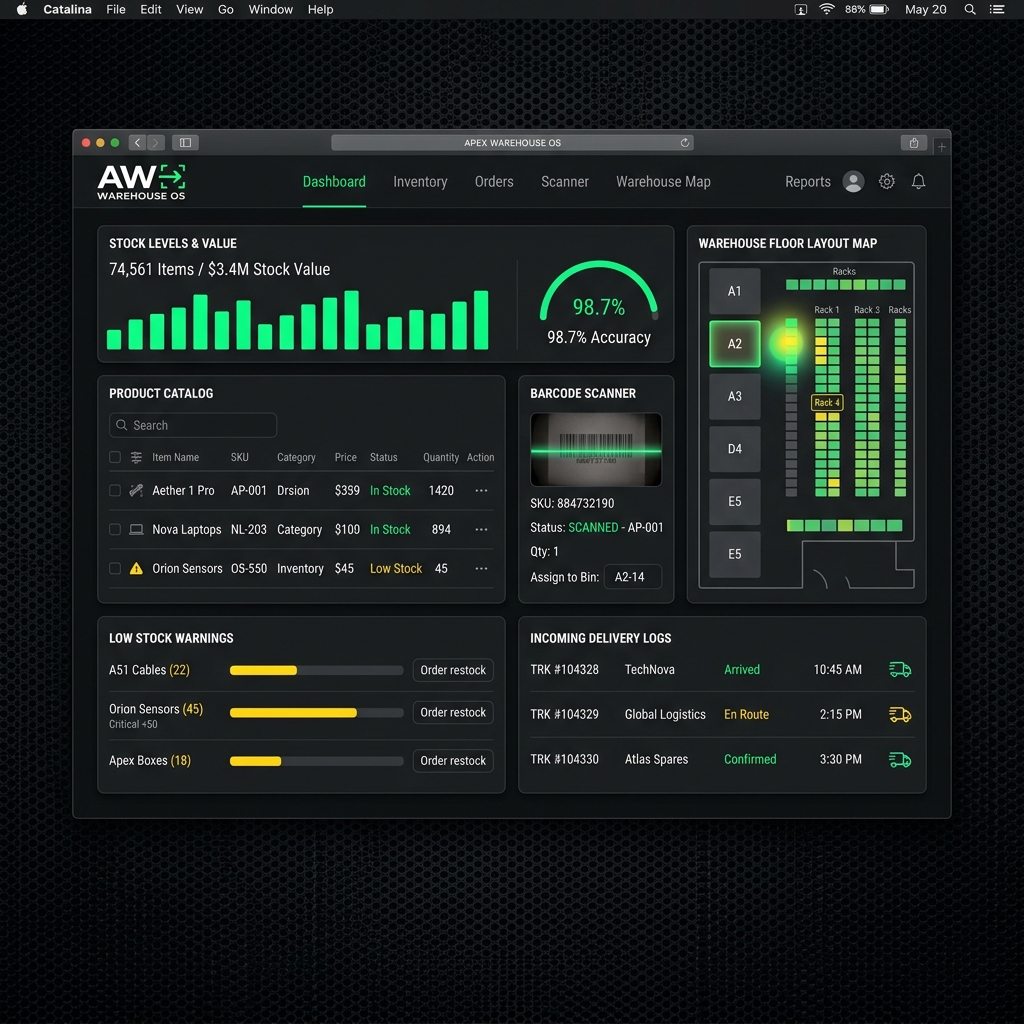The width and height of the screenshot is (1024, 1024).
Task: Toggle the sidebar panel icon
Action: [x=185, y=142]
